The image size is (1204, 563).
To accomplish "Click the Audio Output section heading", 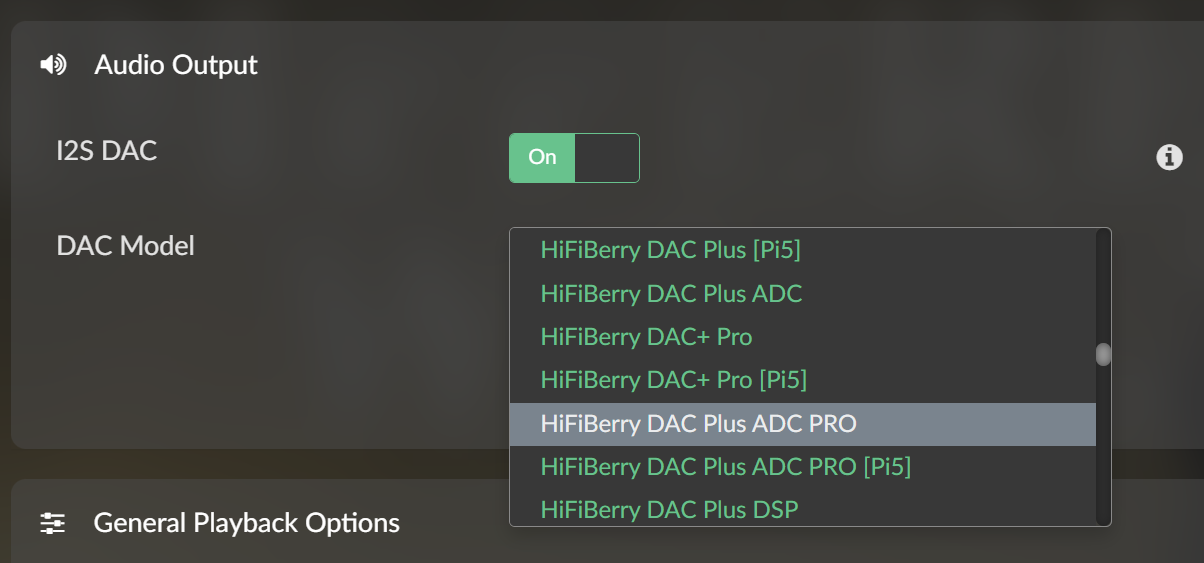I will click(x=176, y=65).
